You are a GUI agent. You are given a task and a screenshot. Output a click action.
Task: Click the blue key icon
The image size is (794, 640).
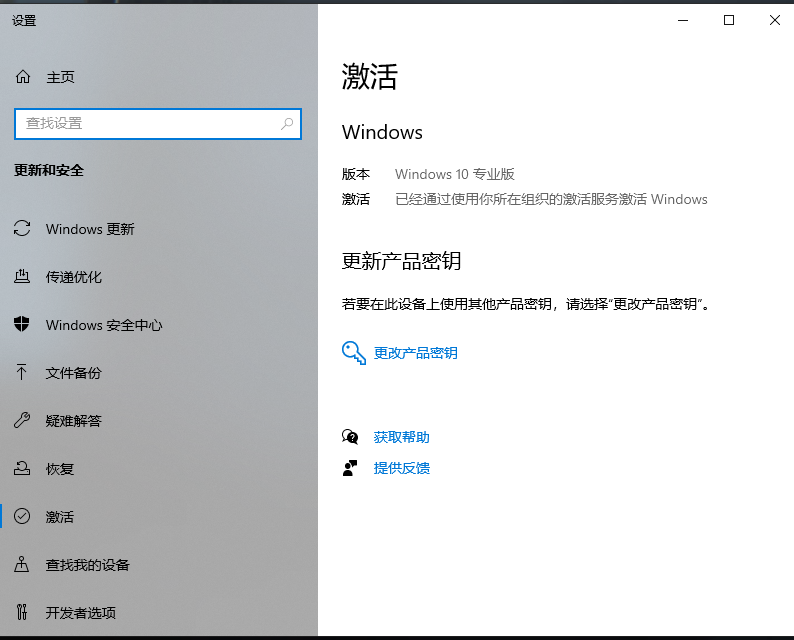pos(353,353)
